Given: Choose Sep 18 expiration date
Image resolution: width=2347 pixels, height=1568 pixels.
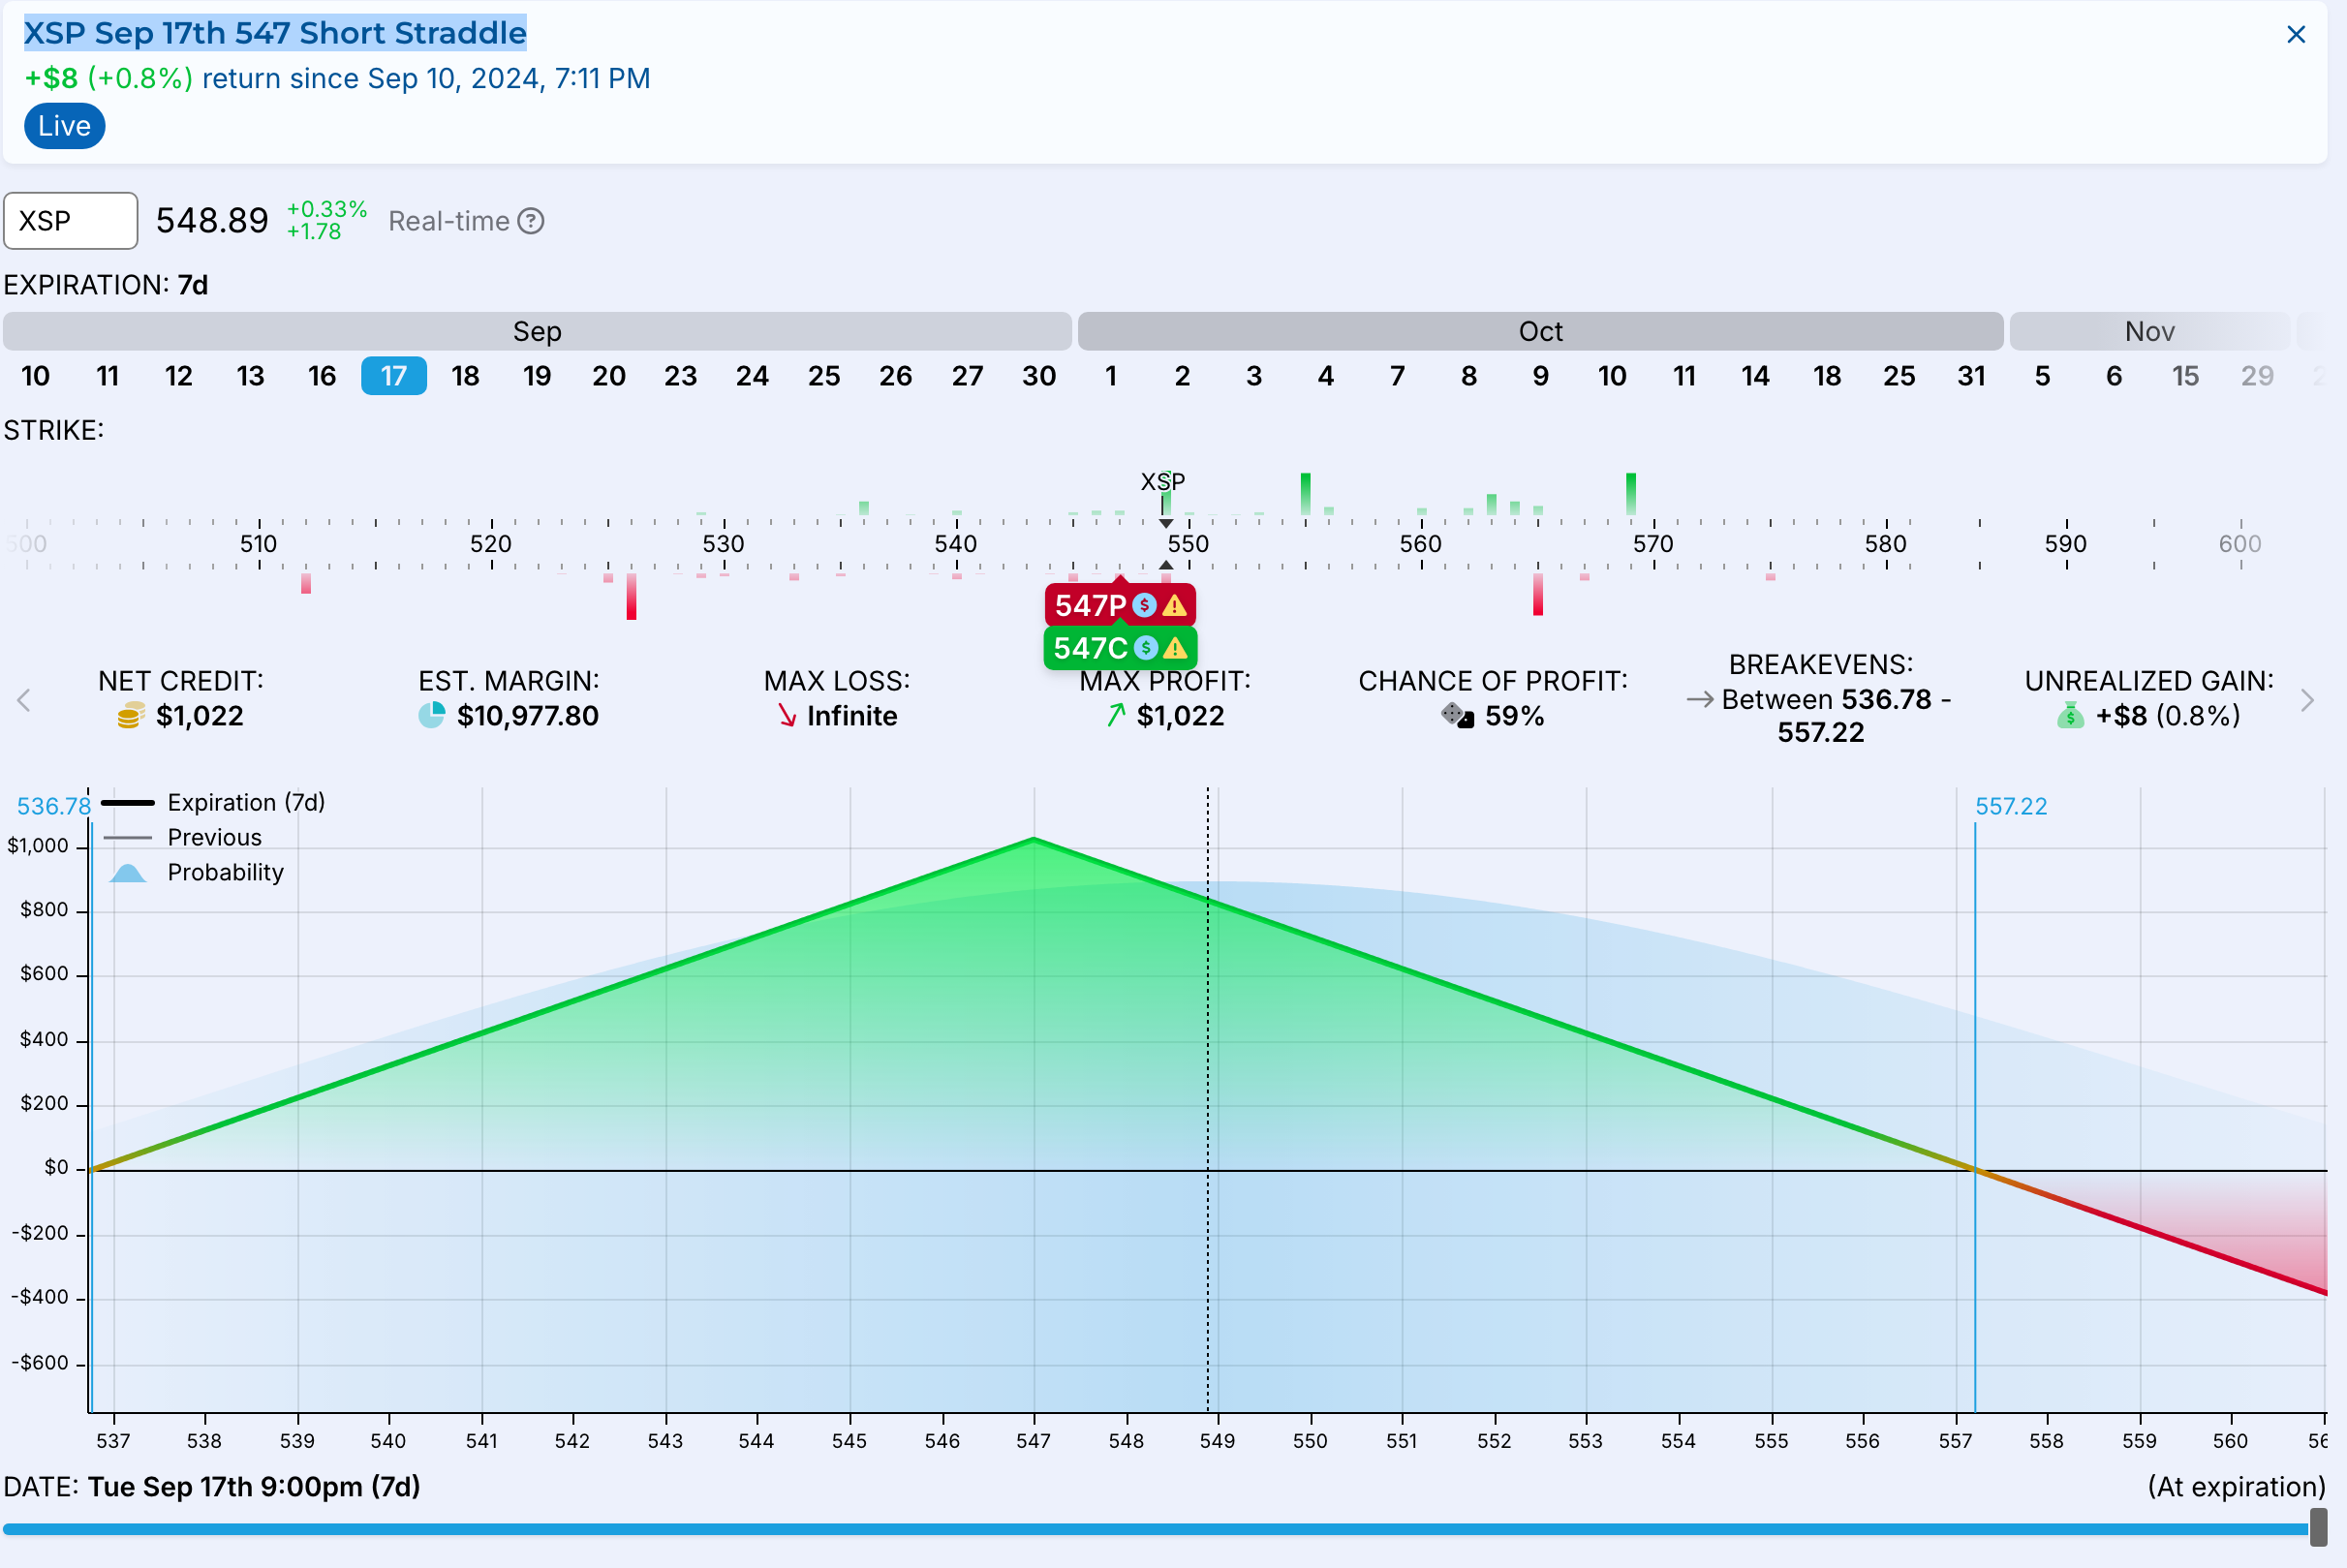Looking at the screenshot, I should (465, 376).
